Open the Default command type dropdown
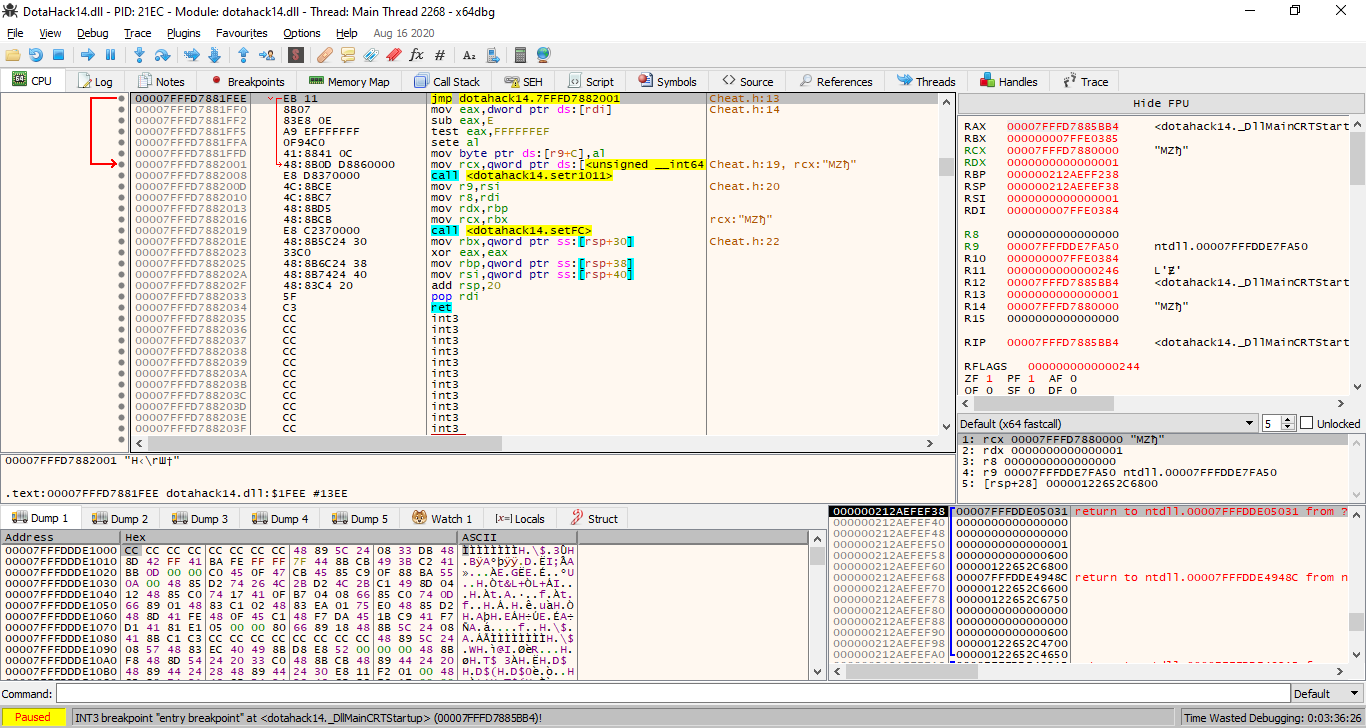The width and height of the screenshot is (1366, 728). tap(1325, 694)
